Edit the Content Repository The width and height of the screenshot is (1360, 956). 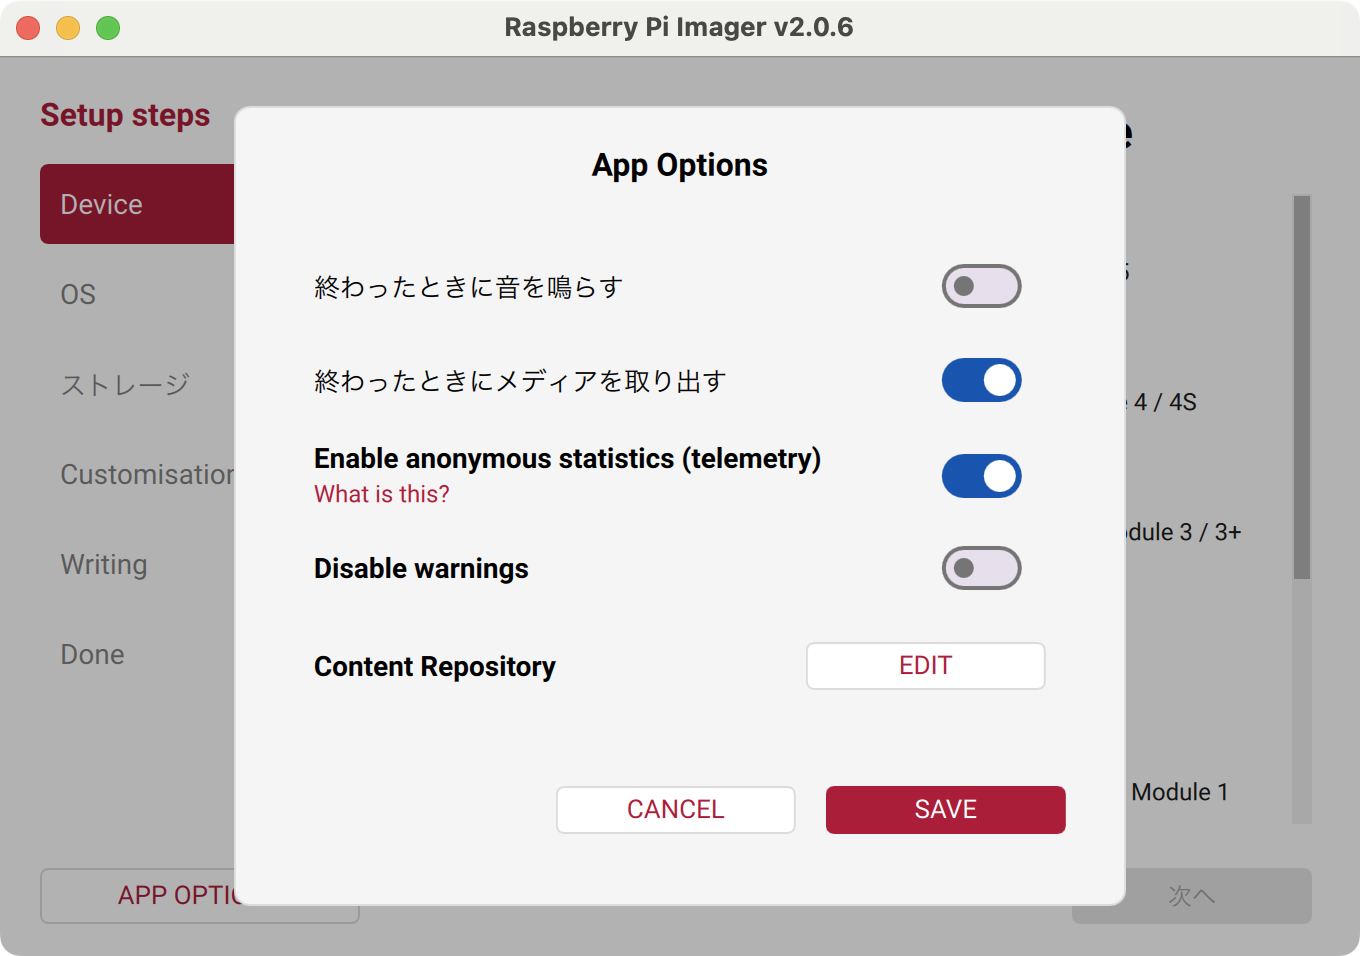click(926, 666)
